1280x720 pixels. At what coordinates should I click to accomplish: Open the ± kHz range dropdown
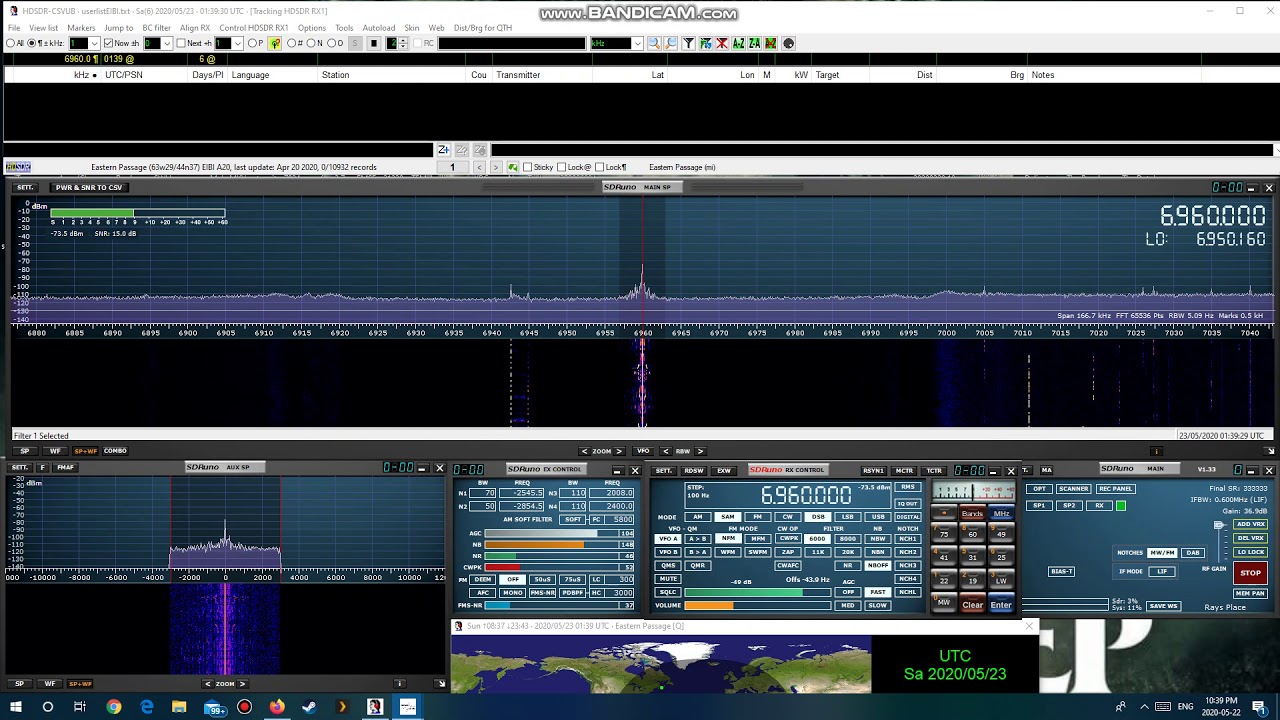coord(95,43)
